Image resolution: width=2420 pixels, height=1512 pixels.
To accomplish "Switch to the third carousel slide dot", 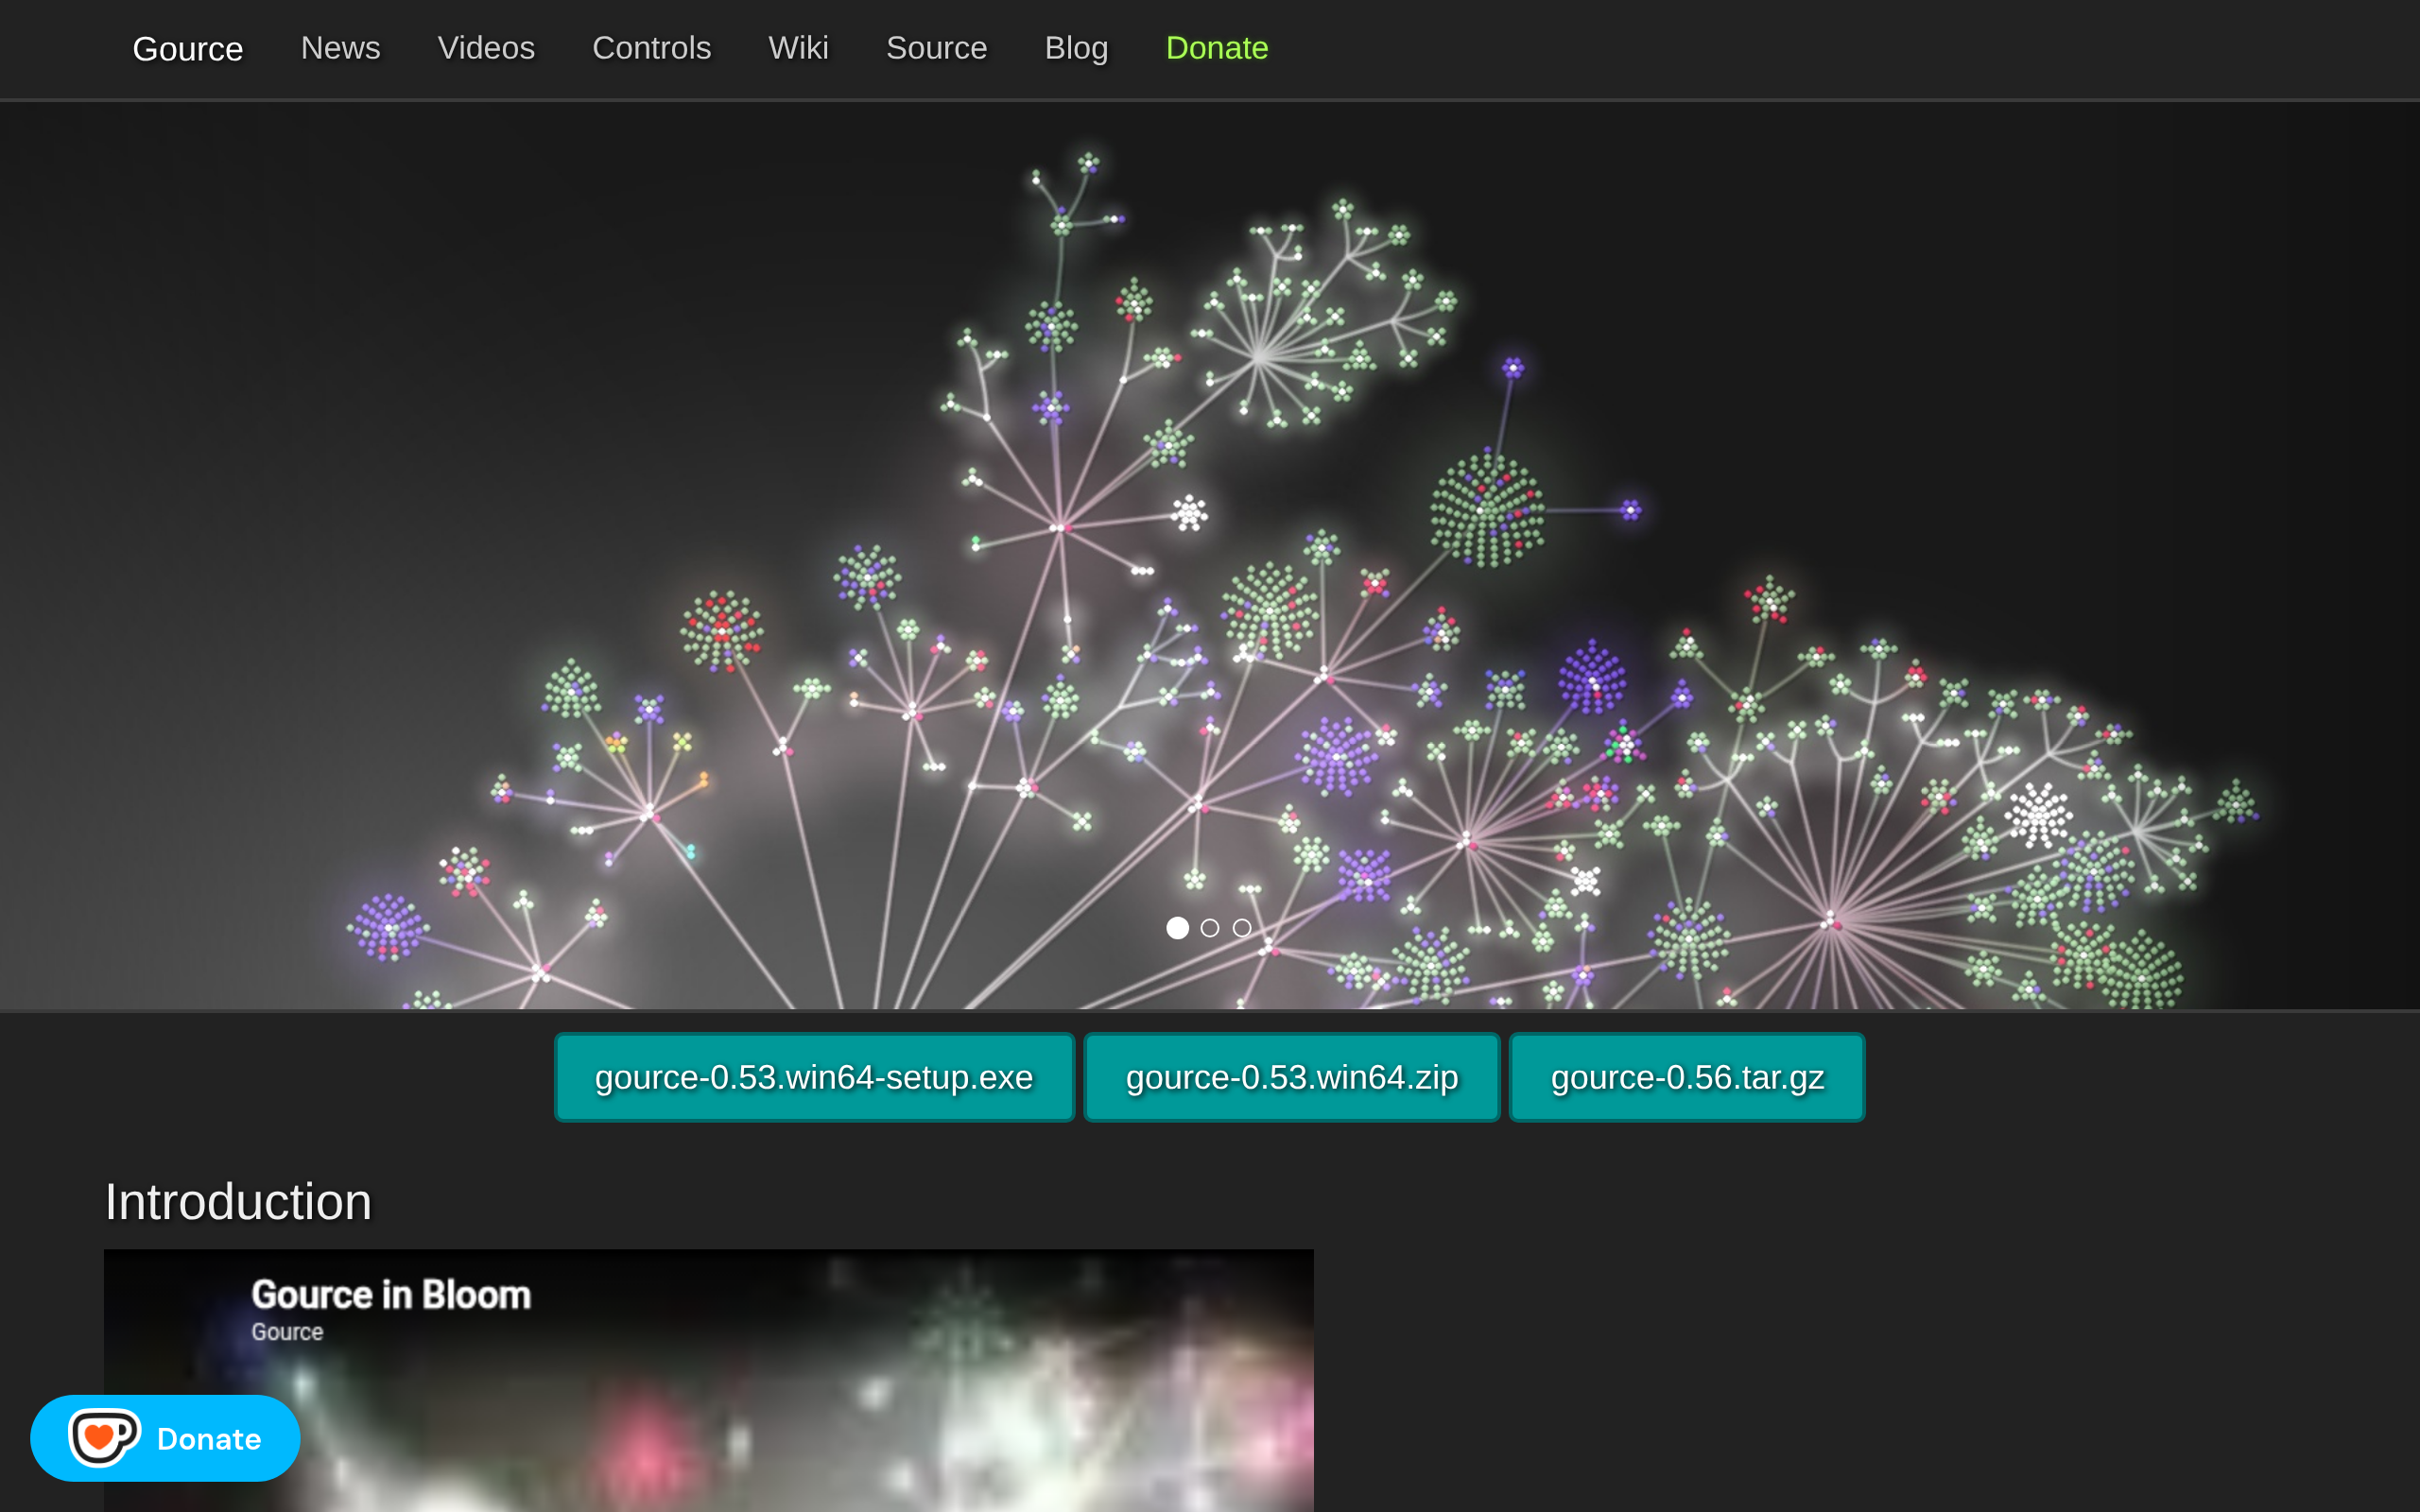I will 1242,928.
